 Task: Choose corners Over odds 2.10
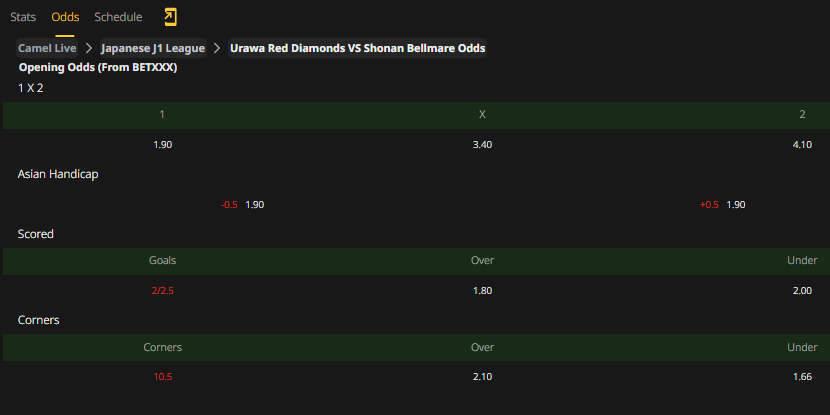(x=482, y=377)
